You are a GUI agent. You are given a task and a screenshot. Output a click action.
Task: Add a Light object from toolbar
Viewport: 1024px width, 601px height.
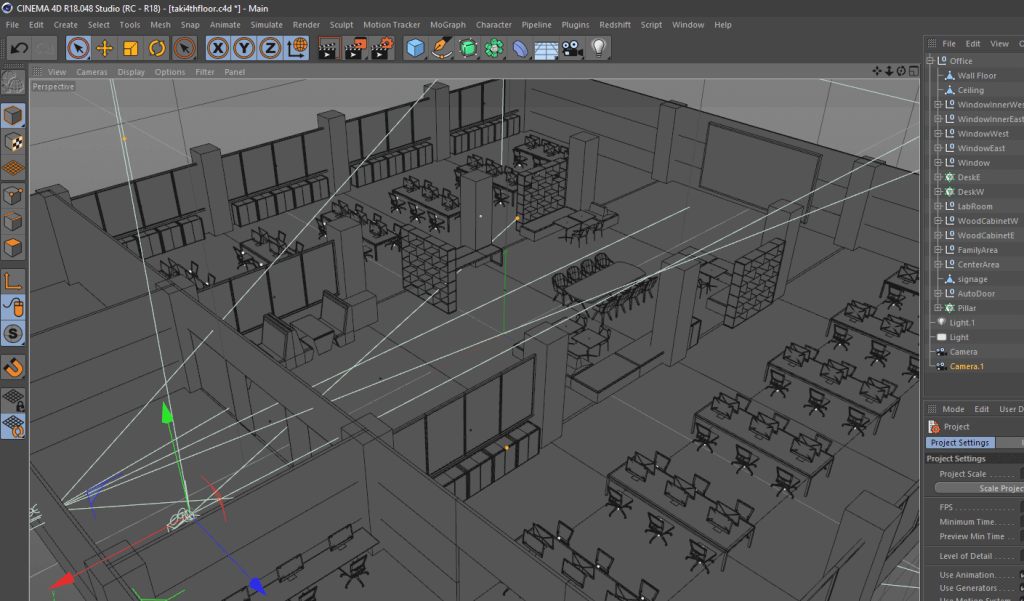pyautogui.click(x=599, y=48)
